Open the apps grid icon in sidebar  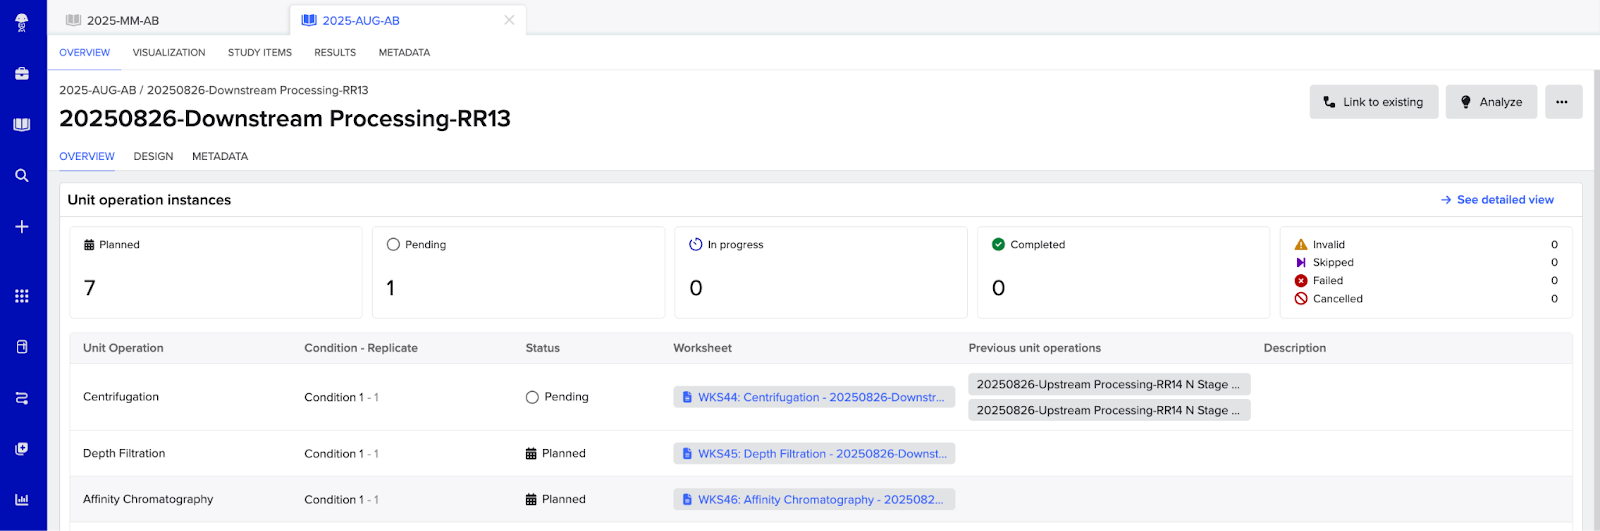[x=22, y=296]
